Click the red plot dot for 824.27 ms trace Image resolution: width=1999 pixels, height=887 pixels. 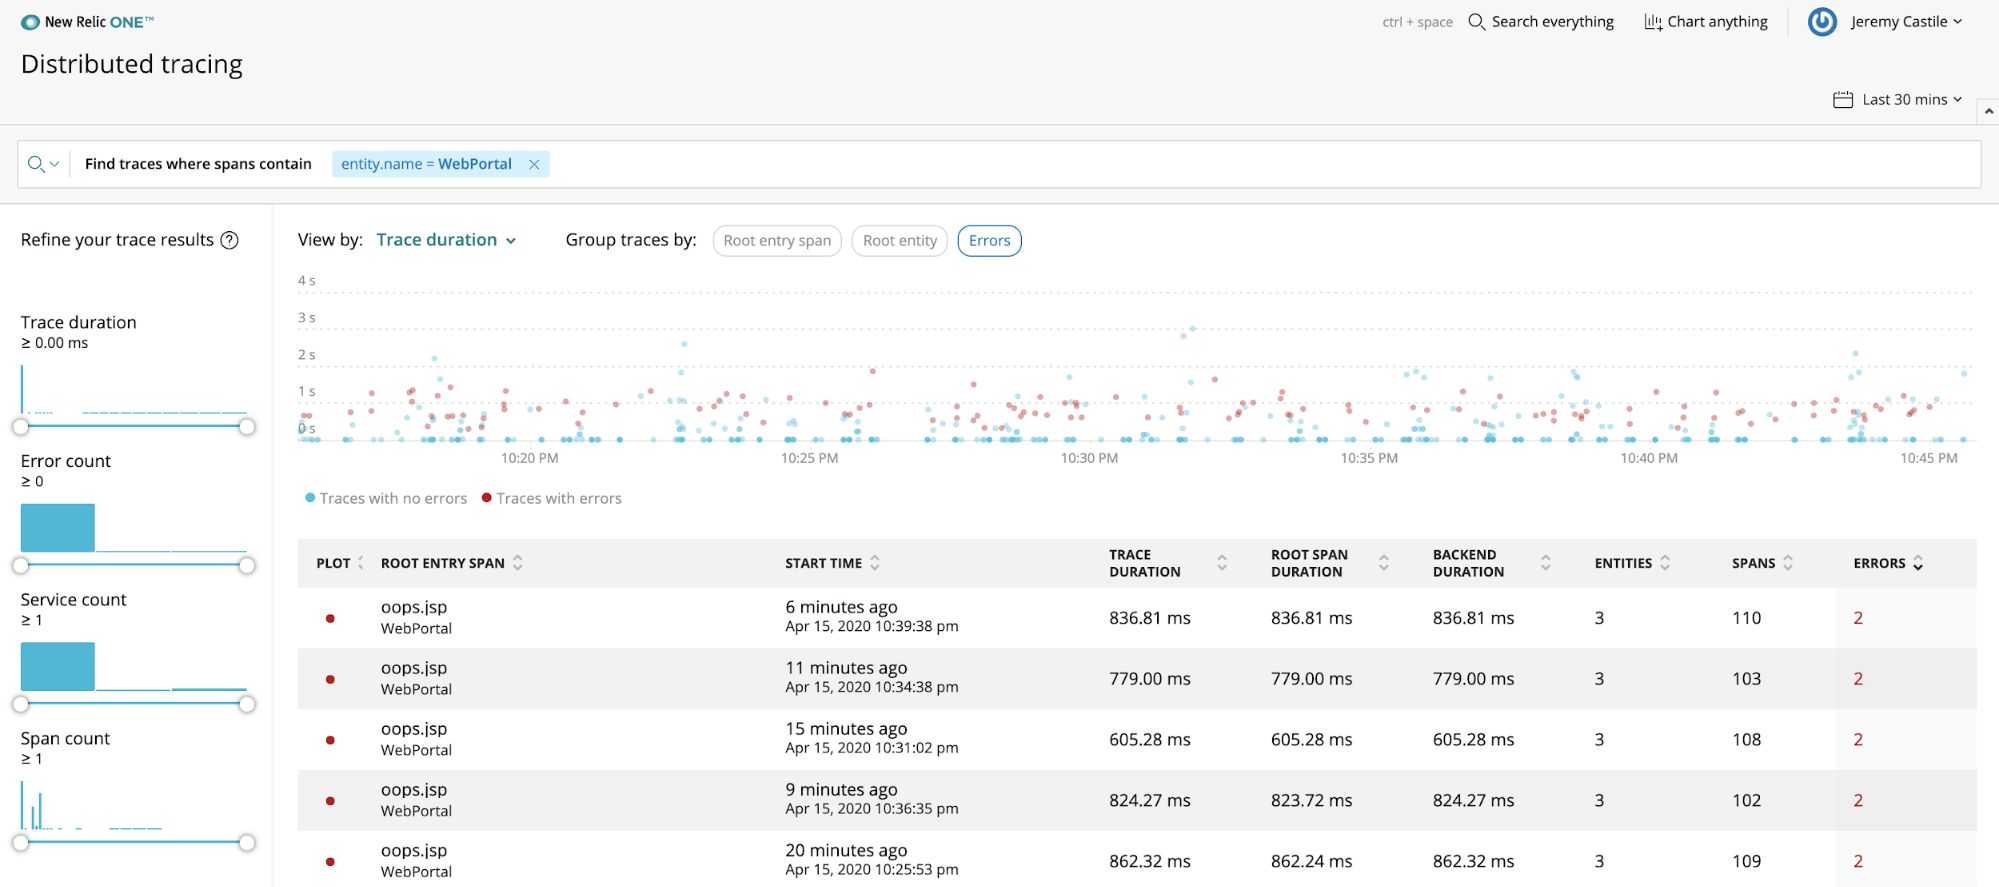point(330,801)
